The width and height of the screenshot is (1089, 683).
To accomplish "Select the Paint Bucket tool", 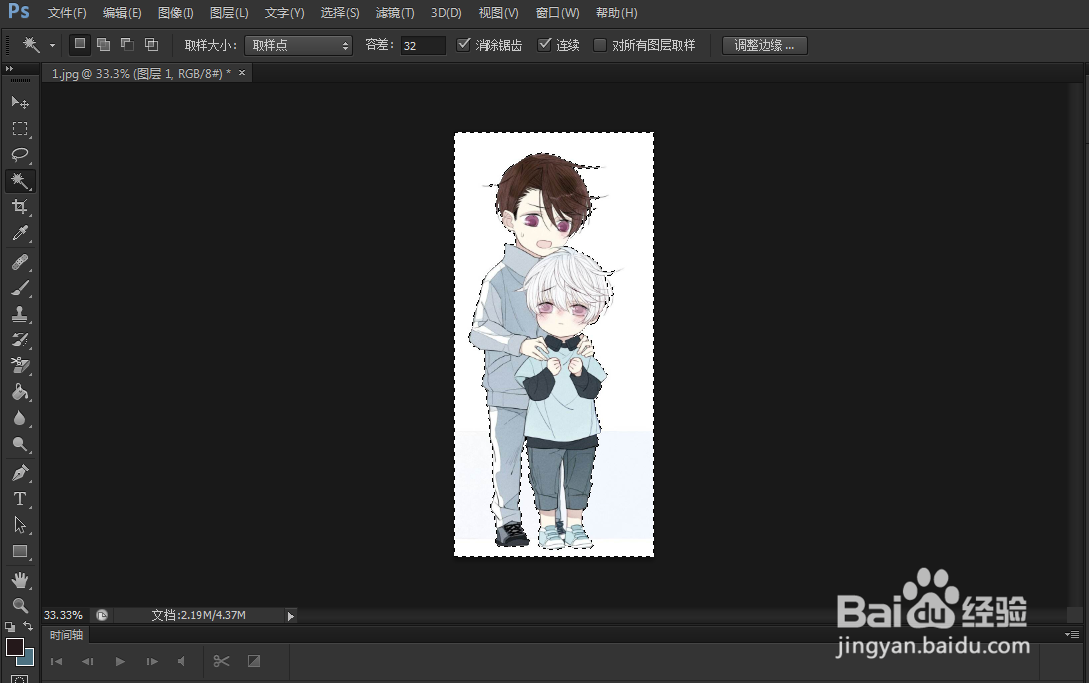I will [x=19, y=392].
